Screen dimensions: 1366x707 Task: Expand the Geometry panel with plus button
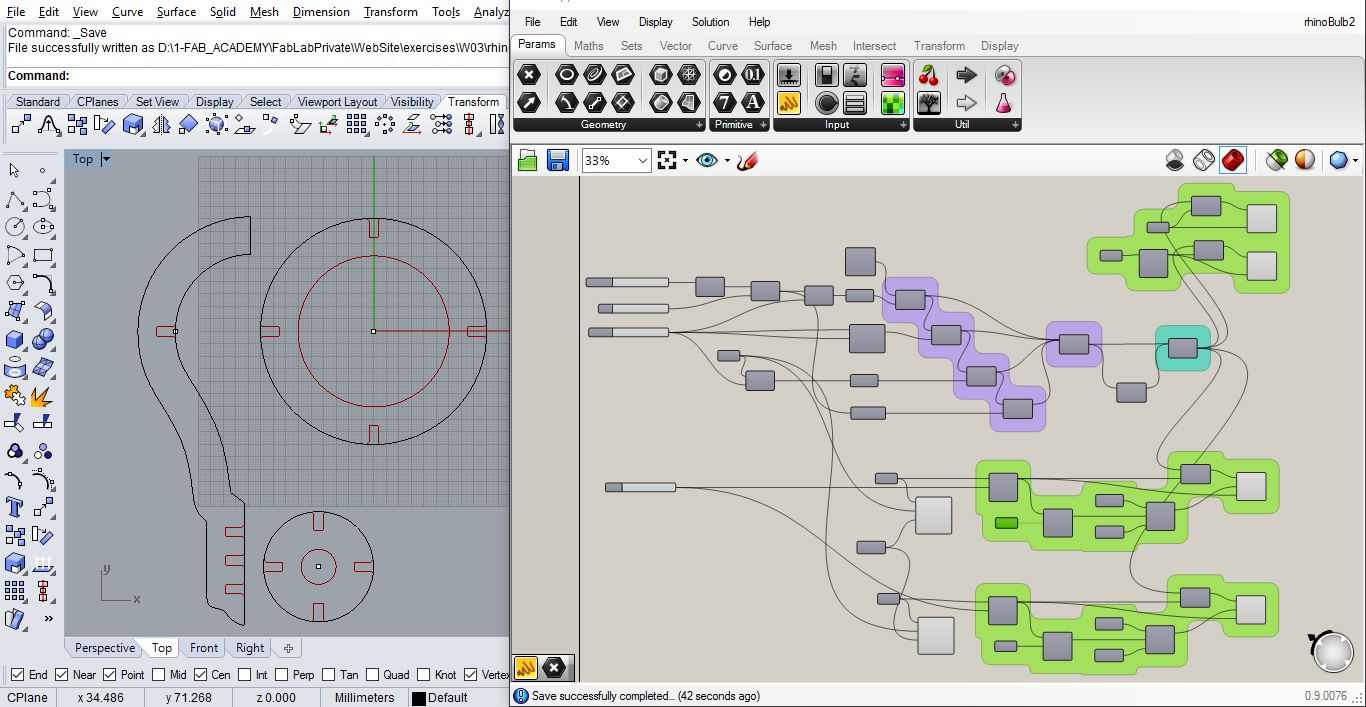pyautogui.click(x=699, y=125)
